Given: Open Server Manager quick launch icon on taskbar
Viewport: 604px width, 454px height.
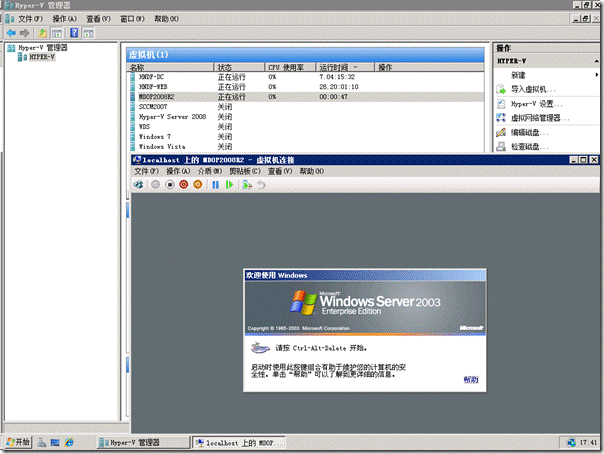Looking at the screenshot, I should pyautogui.click(x=42, y=442).
